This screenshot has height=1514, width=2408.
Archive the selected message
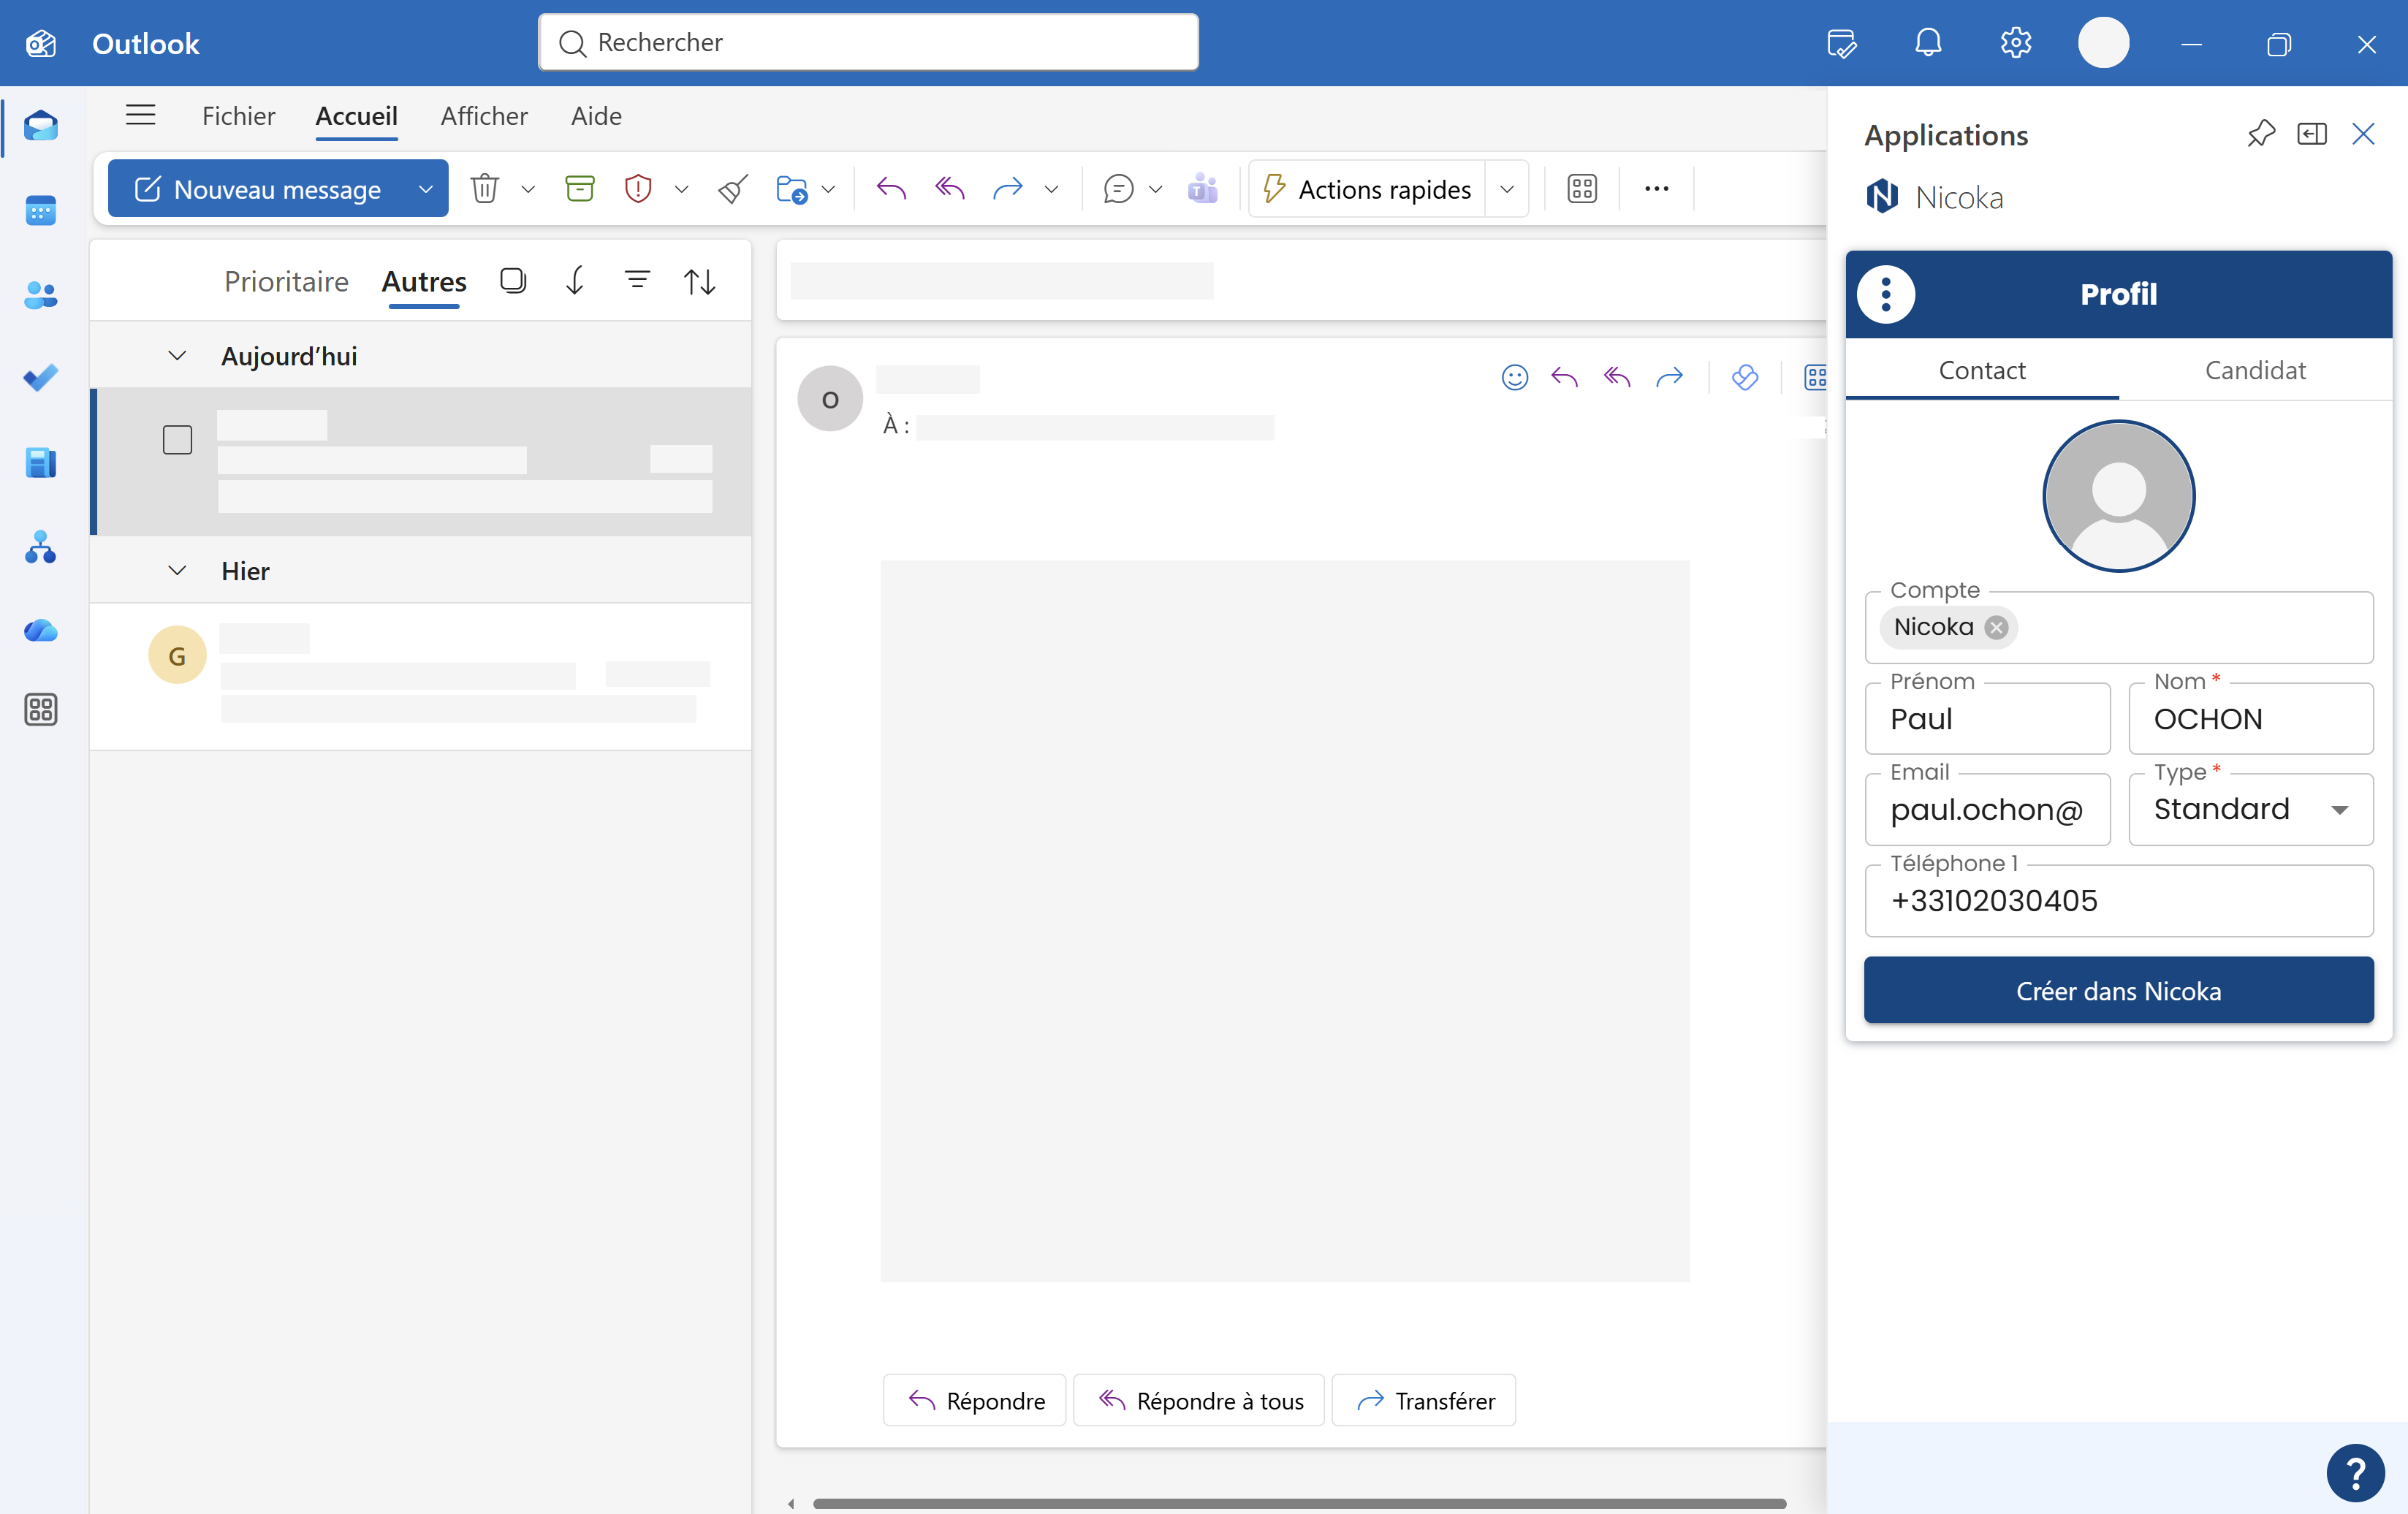[580, 189]
